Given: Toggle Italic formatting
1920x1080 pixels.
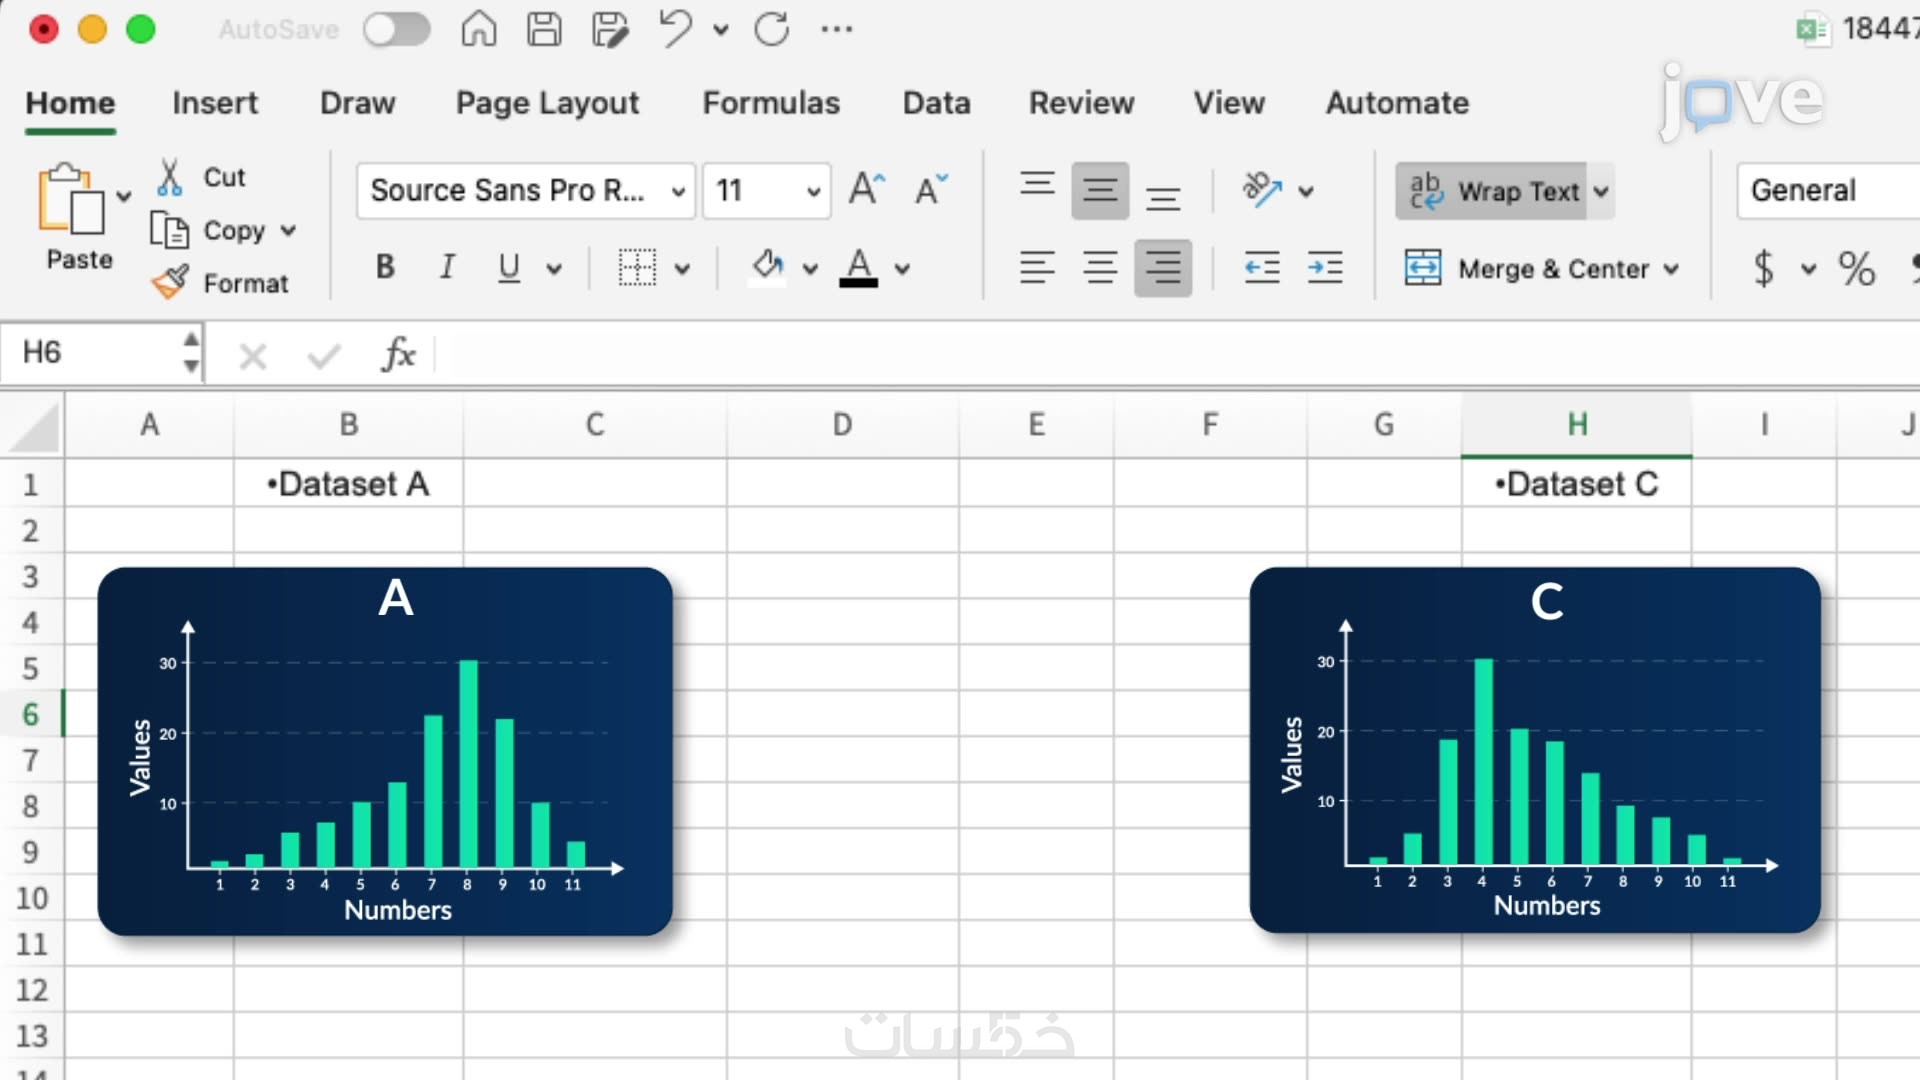Looking at the screenshot, I should pos(447,267).
